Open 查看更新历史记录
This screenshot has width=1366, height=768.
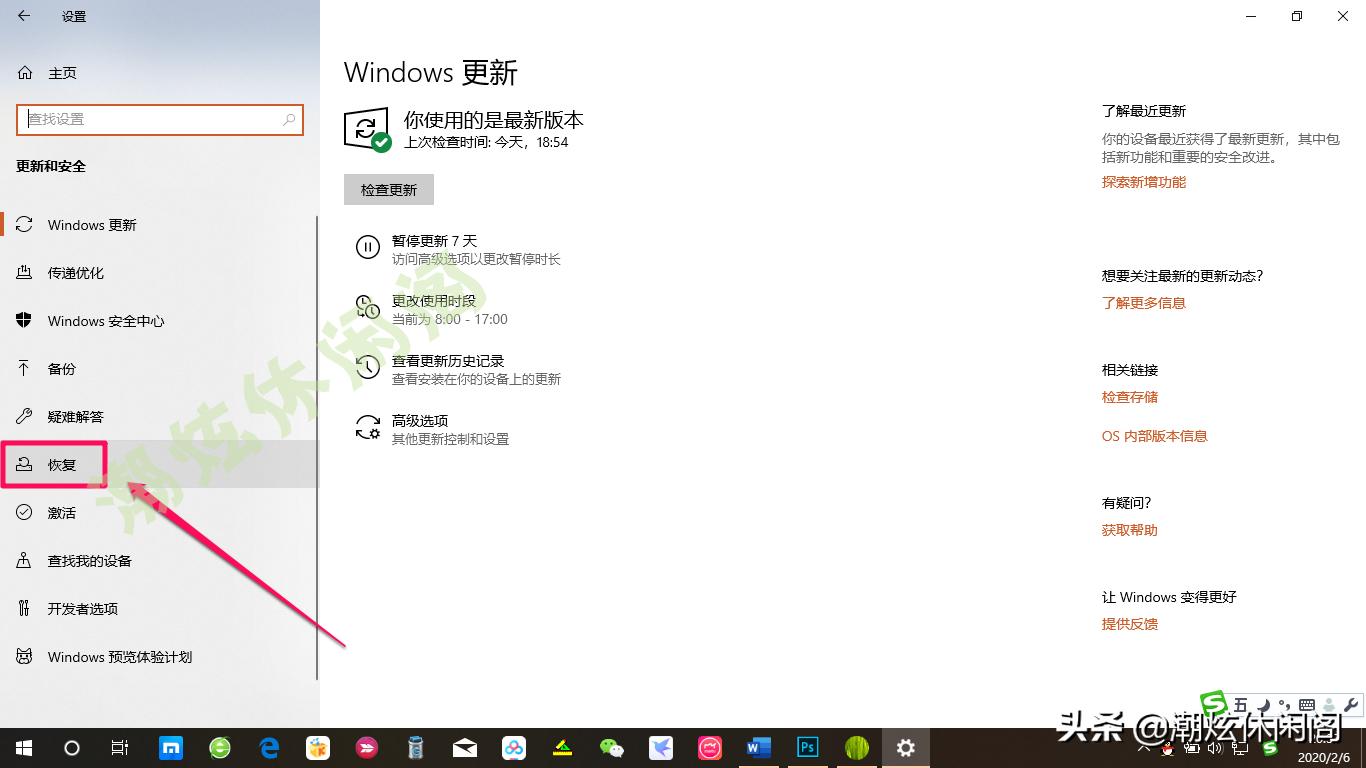[448, 361]
